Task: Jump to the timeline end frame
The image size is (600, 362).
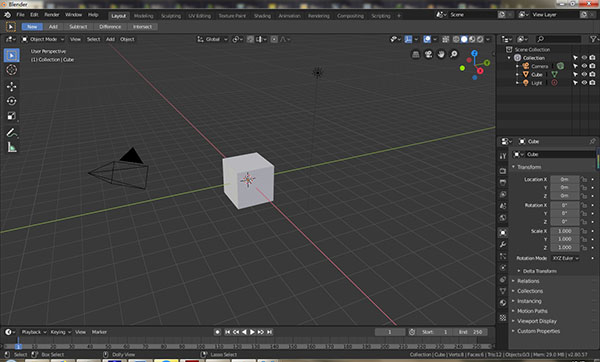Action: (269, 332)
